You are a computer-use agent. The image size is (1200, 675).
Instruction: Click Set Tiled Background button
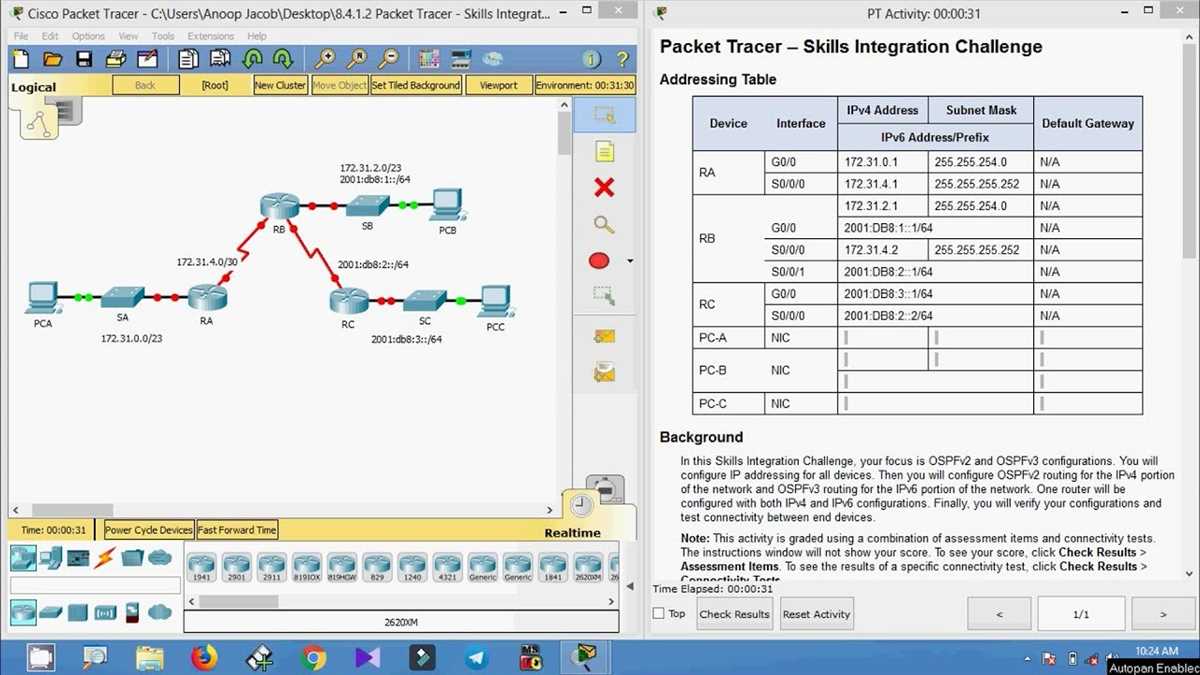(x=416, y=85)
